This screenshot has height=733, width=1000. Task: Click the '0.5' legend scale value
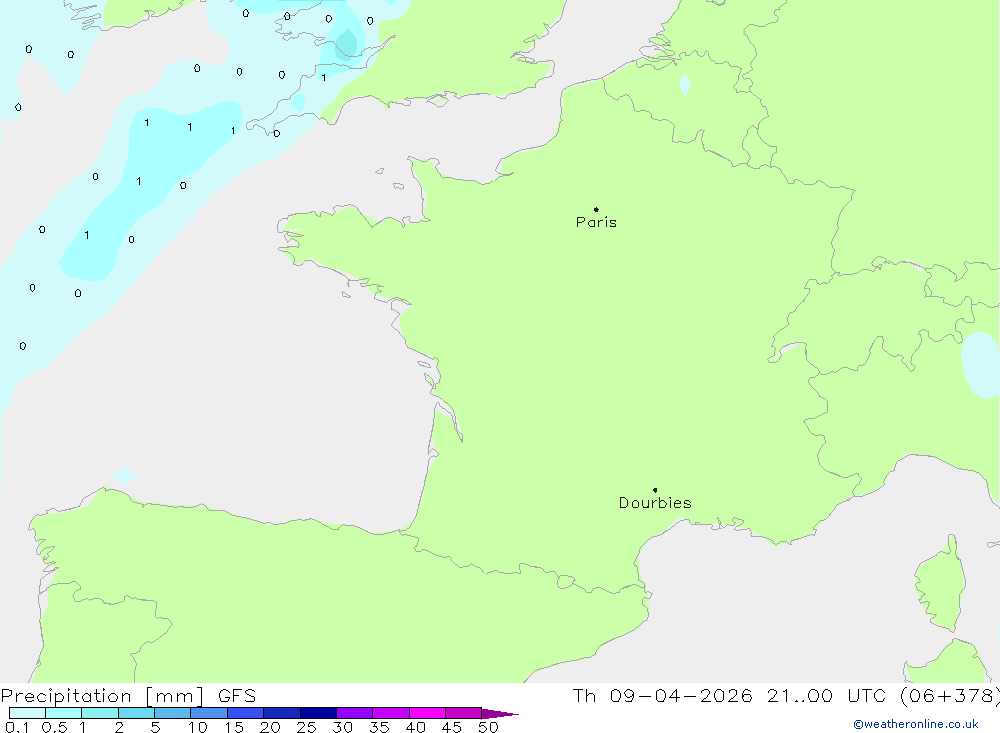point(54,727)
